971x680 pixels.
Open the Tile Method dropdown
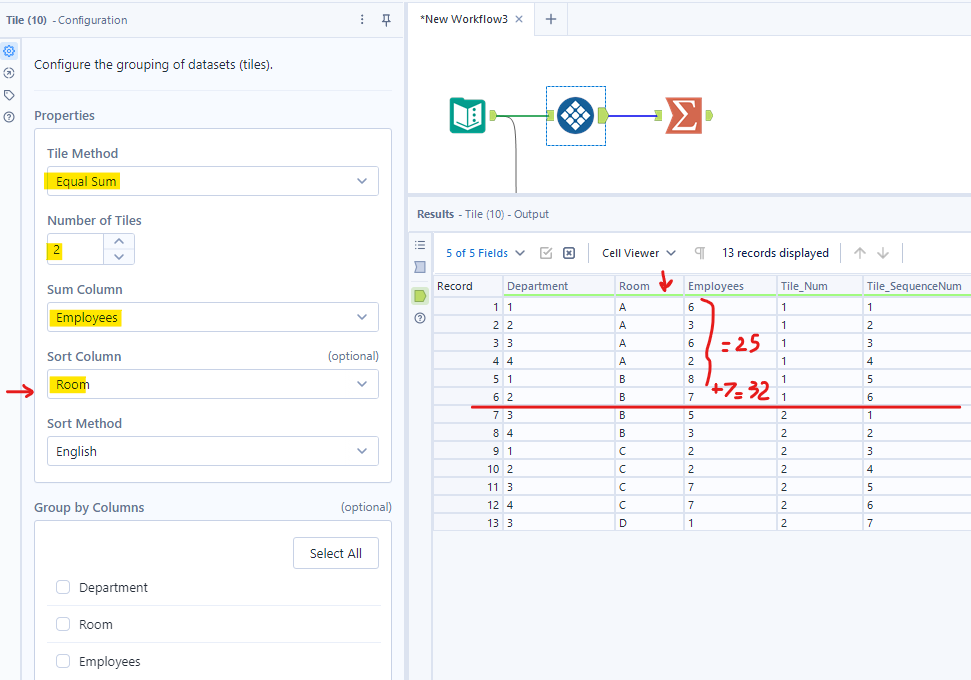click(212, 181)
